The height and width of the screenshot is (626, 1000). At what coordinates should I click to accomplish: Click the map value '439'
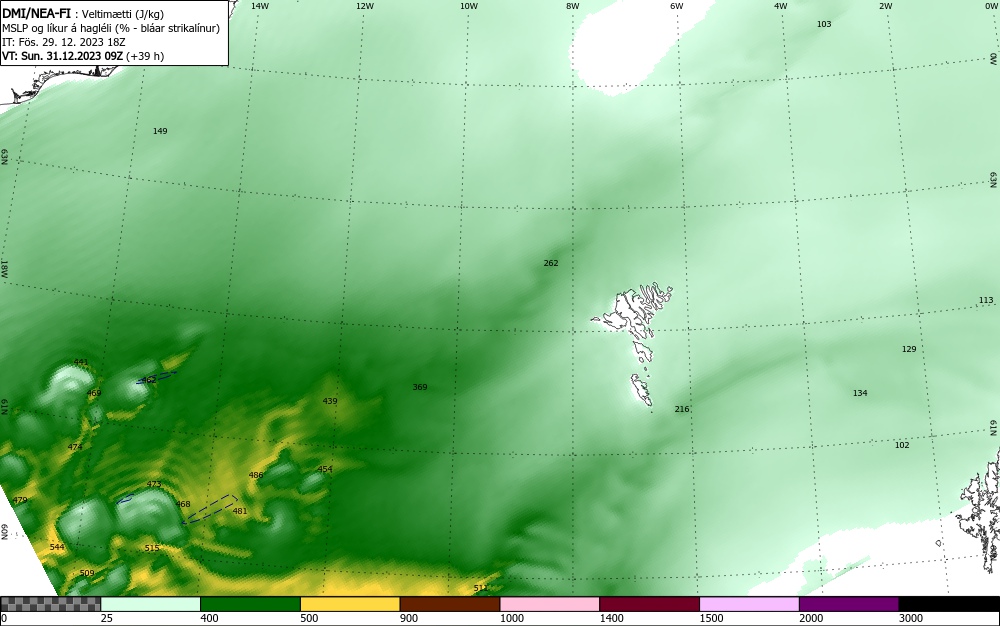(x=330, y=402)
